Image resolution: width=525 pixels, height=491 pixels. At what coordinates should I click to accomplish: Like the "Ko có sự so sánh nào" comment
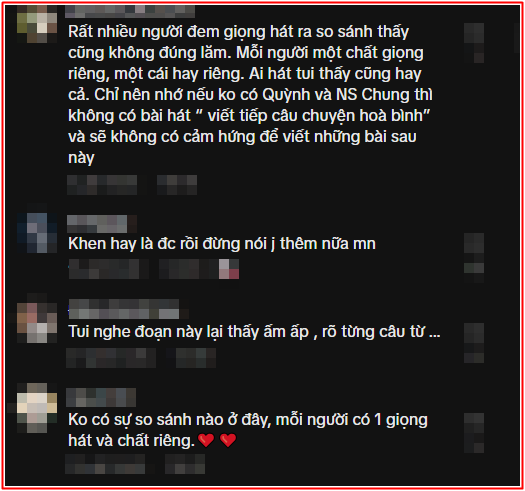tap(474, 433)
